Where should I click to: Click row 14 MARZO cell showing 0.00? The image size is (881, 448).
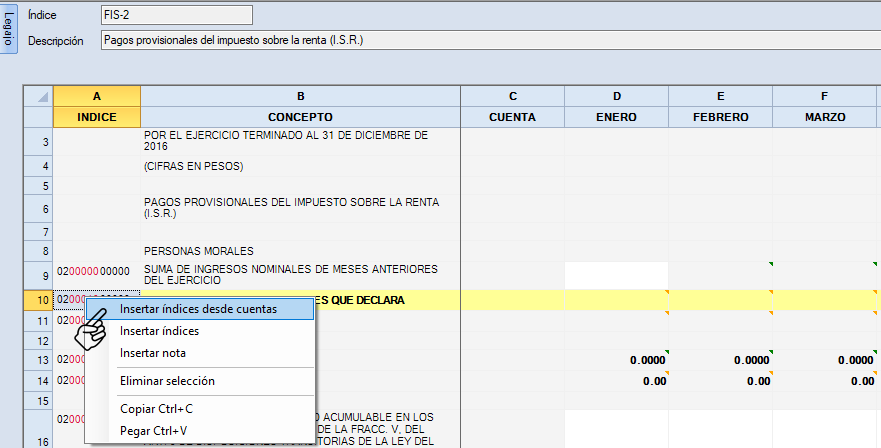[x=824, y=381]
